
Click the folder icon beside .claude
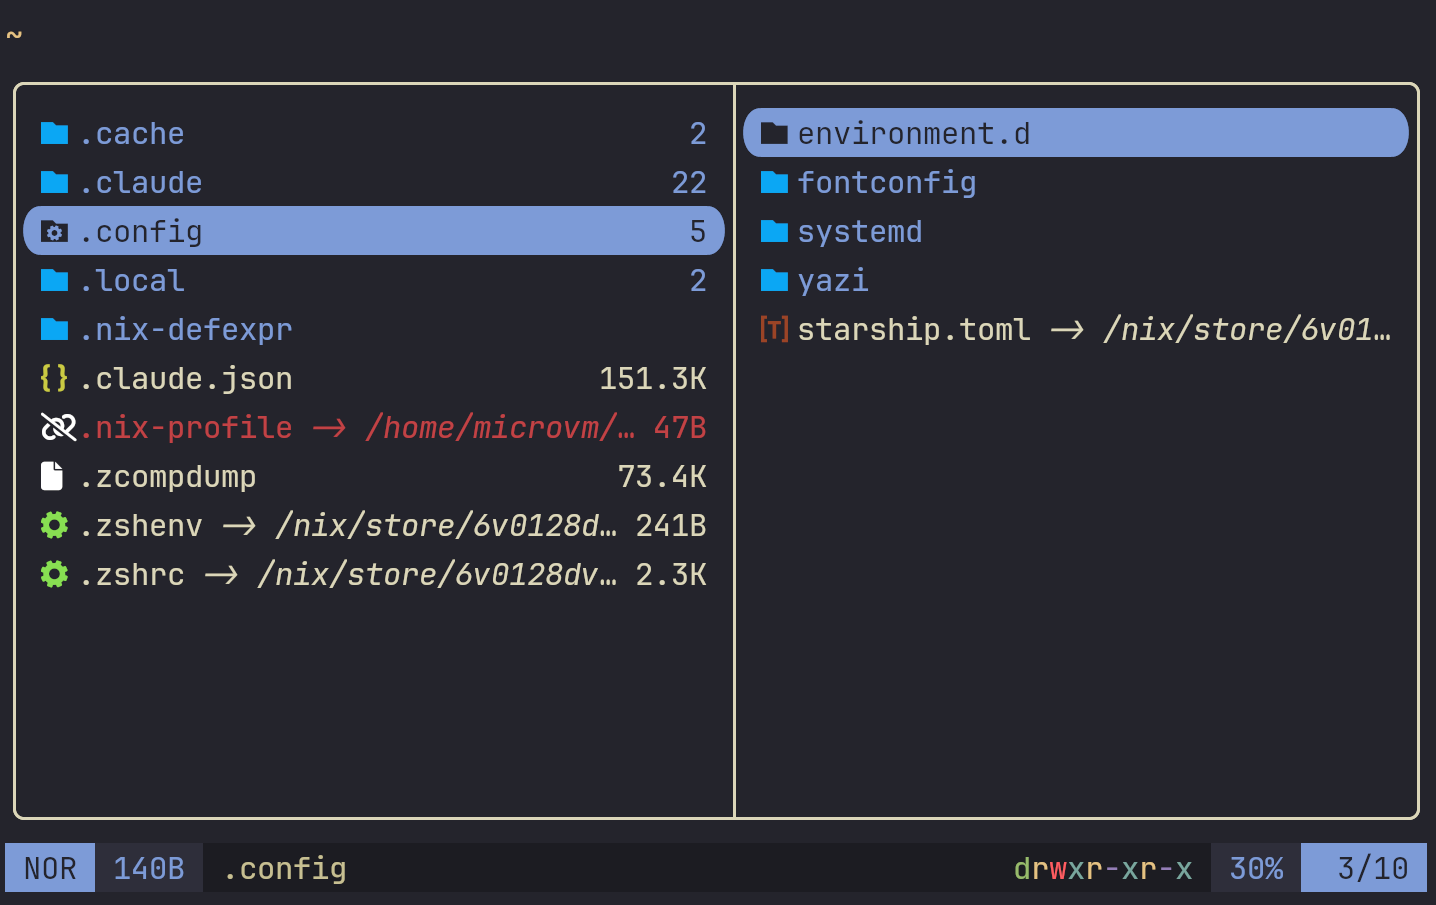point(54,182)
